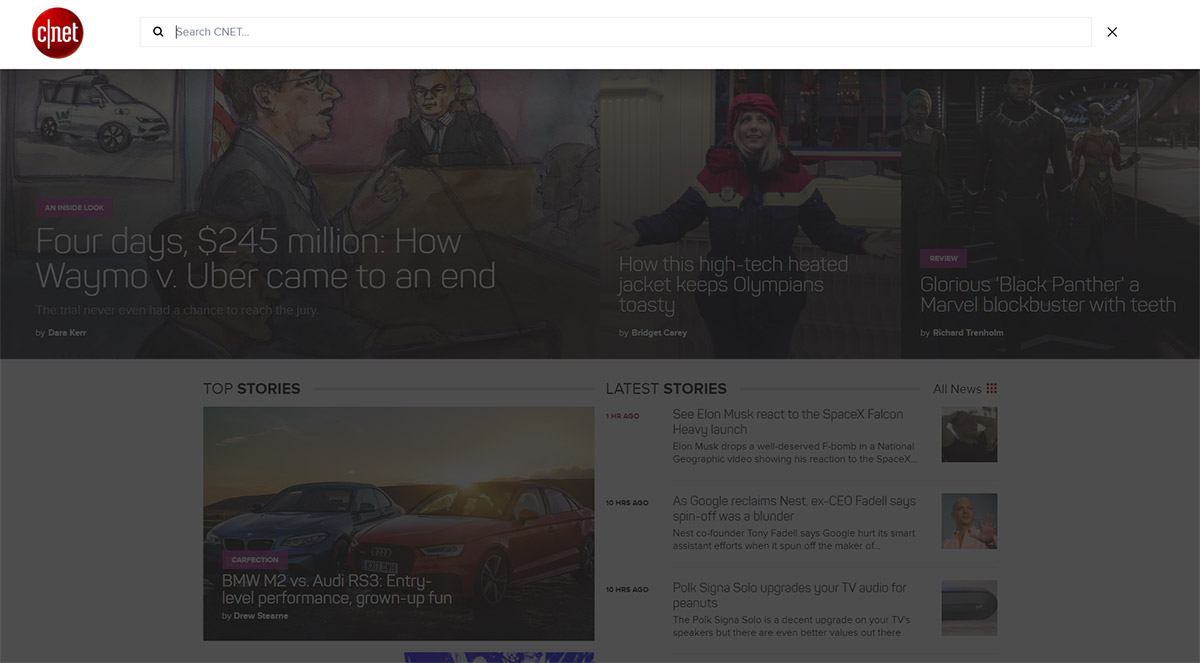
Task: Open author Dara Kerr's profile
Action: click(x=67, y=333)
